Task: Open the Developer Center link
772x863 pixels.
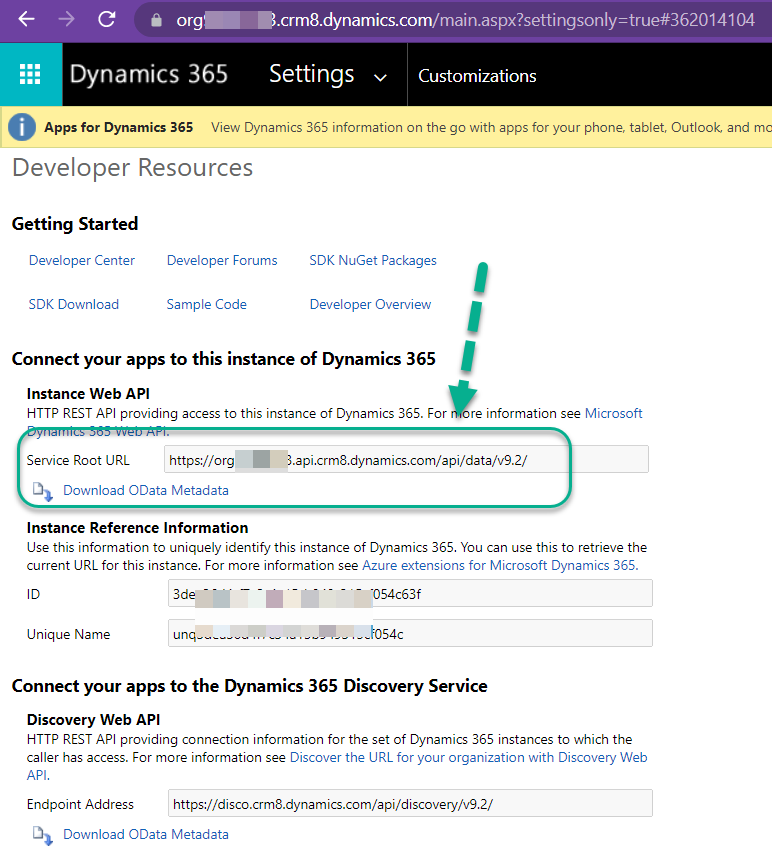Action: point(82,260)
